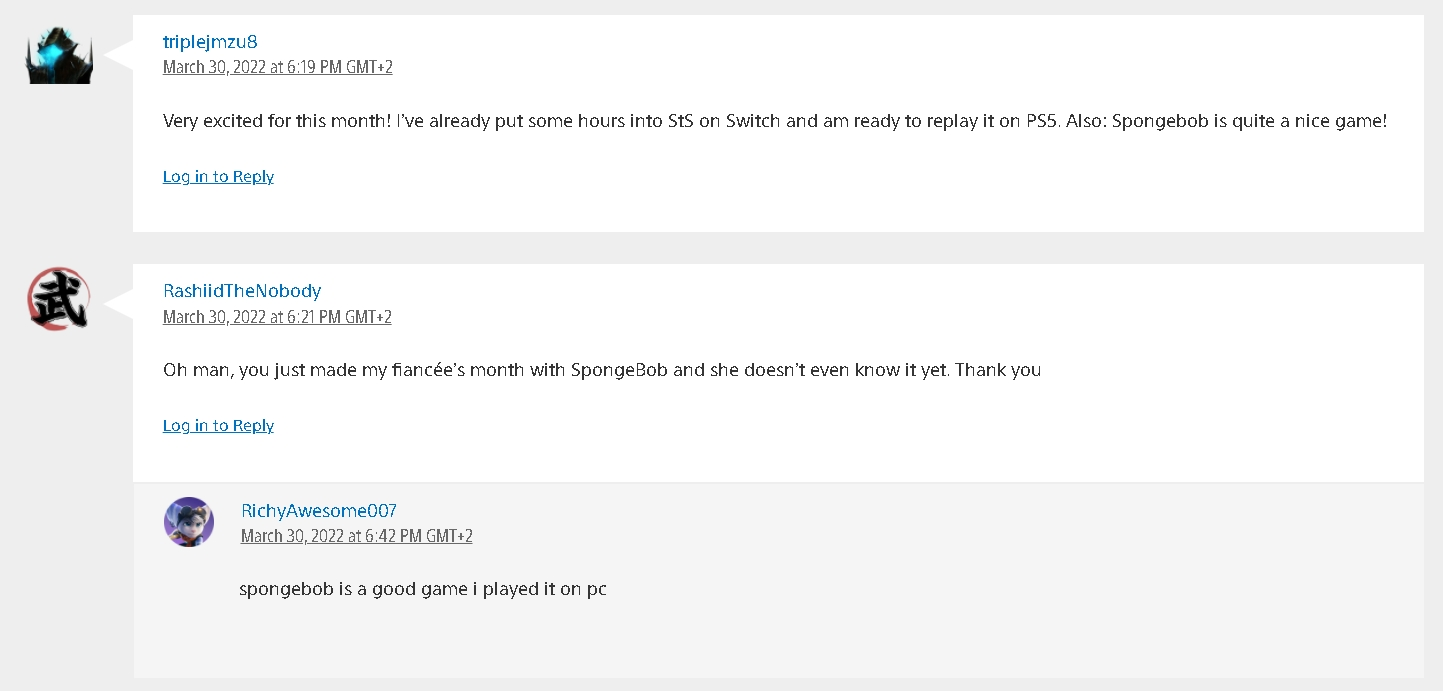Click the 6:19 PM comment timestamp

[x=277, y=67]
